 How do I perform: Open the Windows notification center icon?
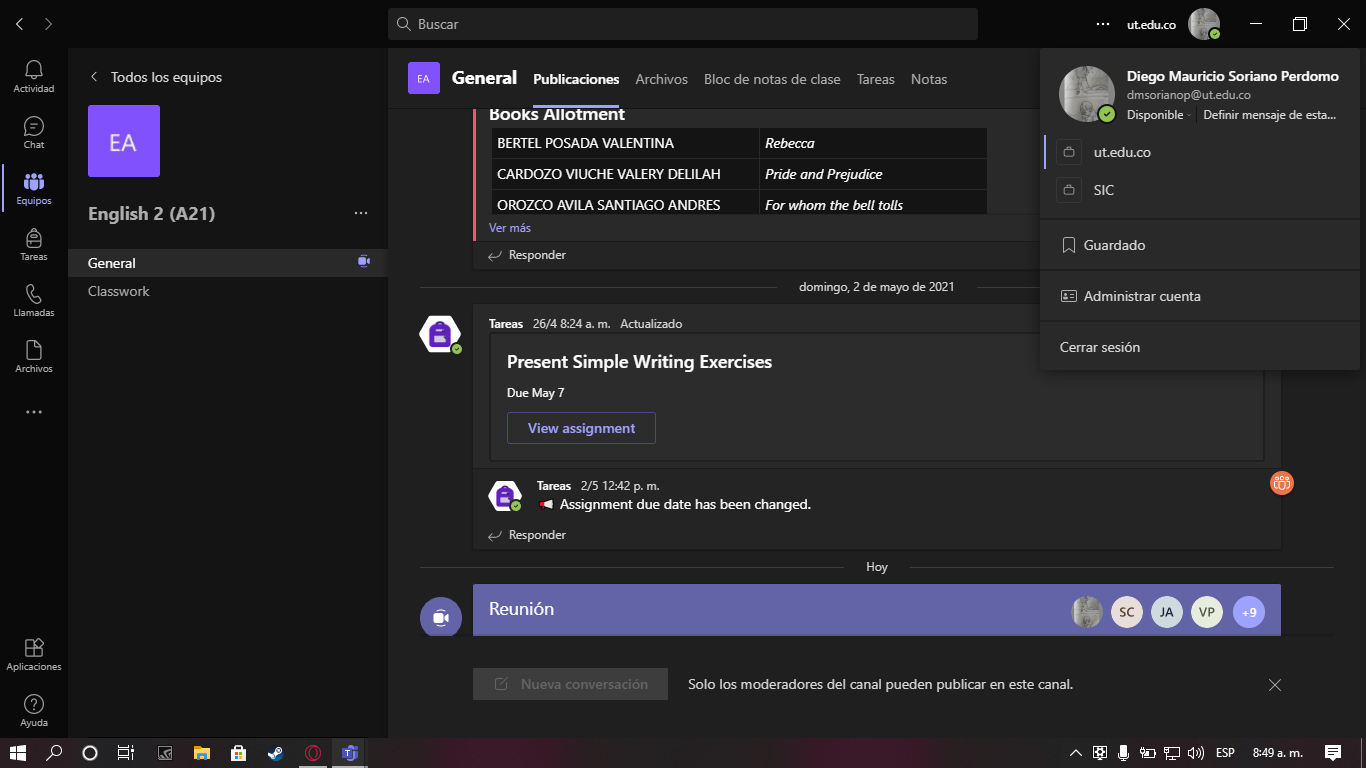[1332, 753]
